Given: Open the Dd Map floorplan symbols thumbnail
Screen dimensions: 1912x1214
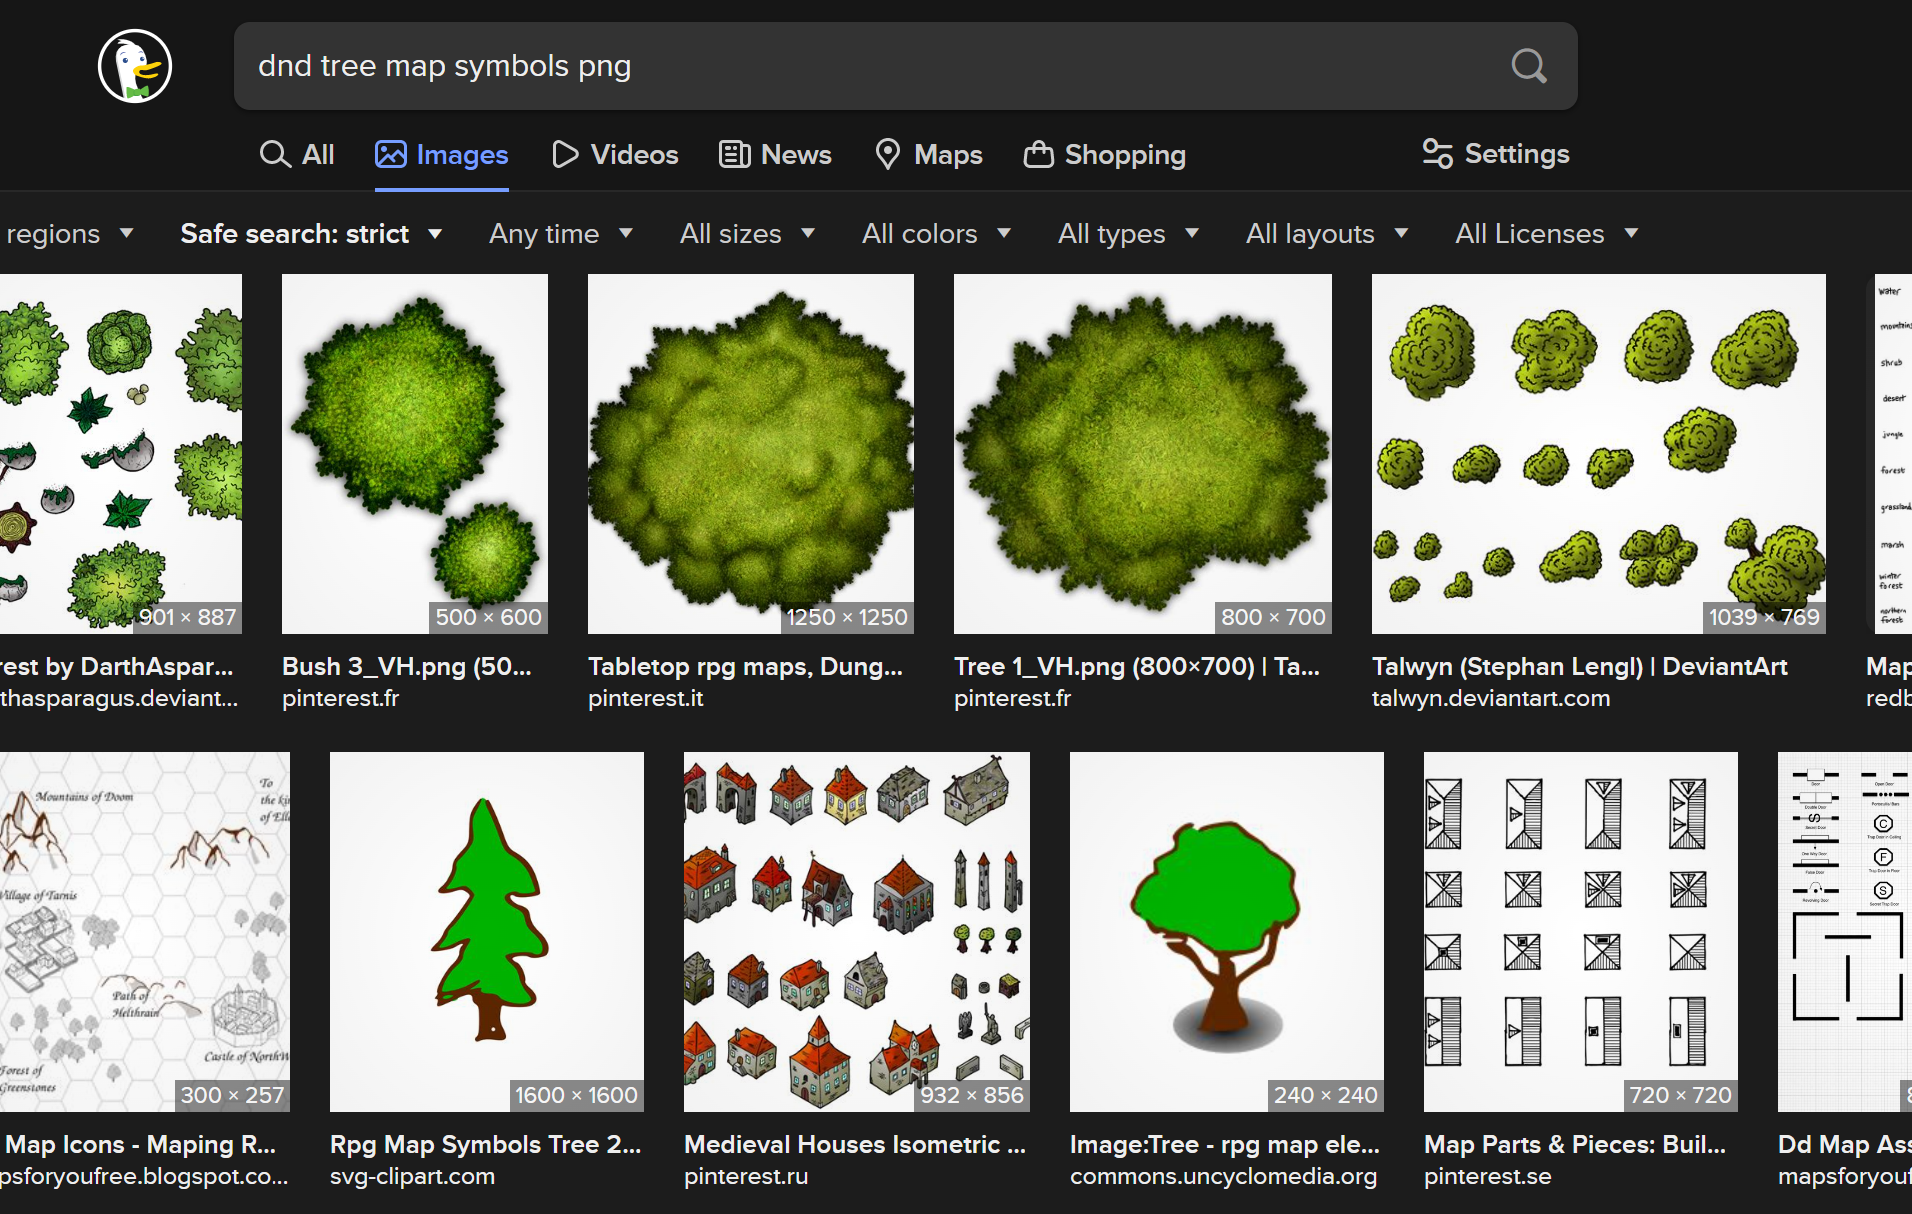Looking at the screenshot, I should [1845, 931].
